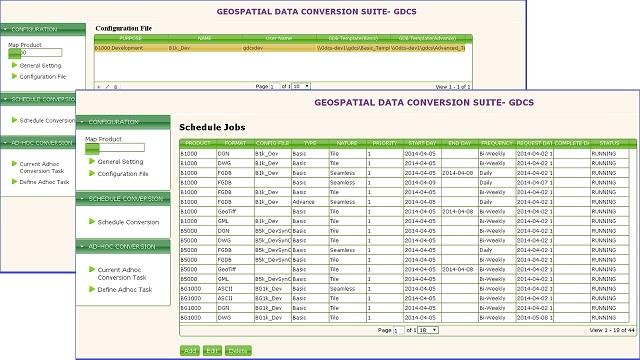
Task: Click the Edit button below Schedule Jobs
Action: pos(212,351)
